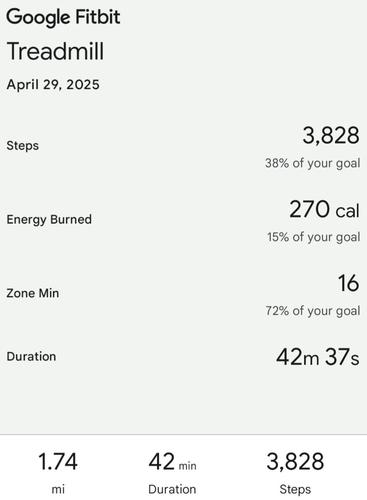
Task: Select the Treadmill heading
Action: click(55, 52)
